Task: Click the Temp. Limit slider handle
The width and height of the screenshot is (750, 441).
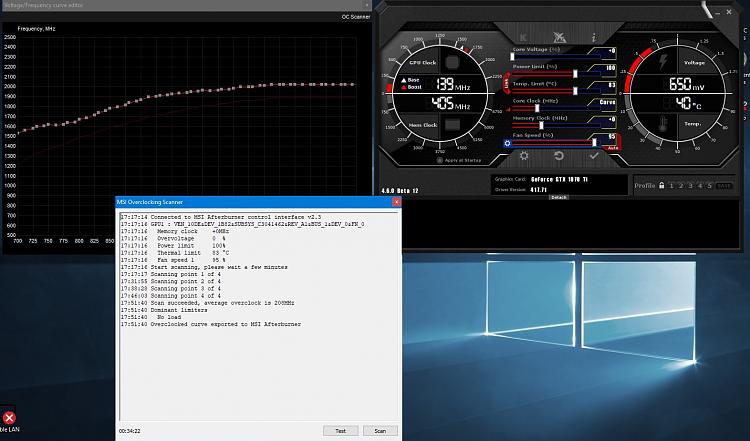Action: click(x=575, y=91)
